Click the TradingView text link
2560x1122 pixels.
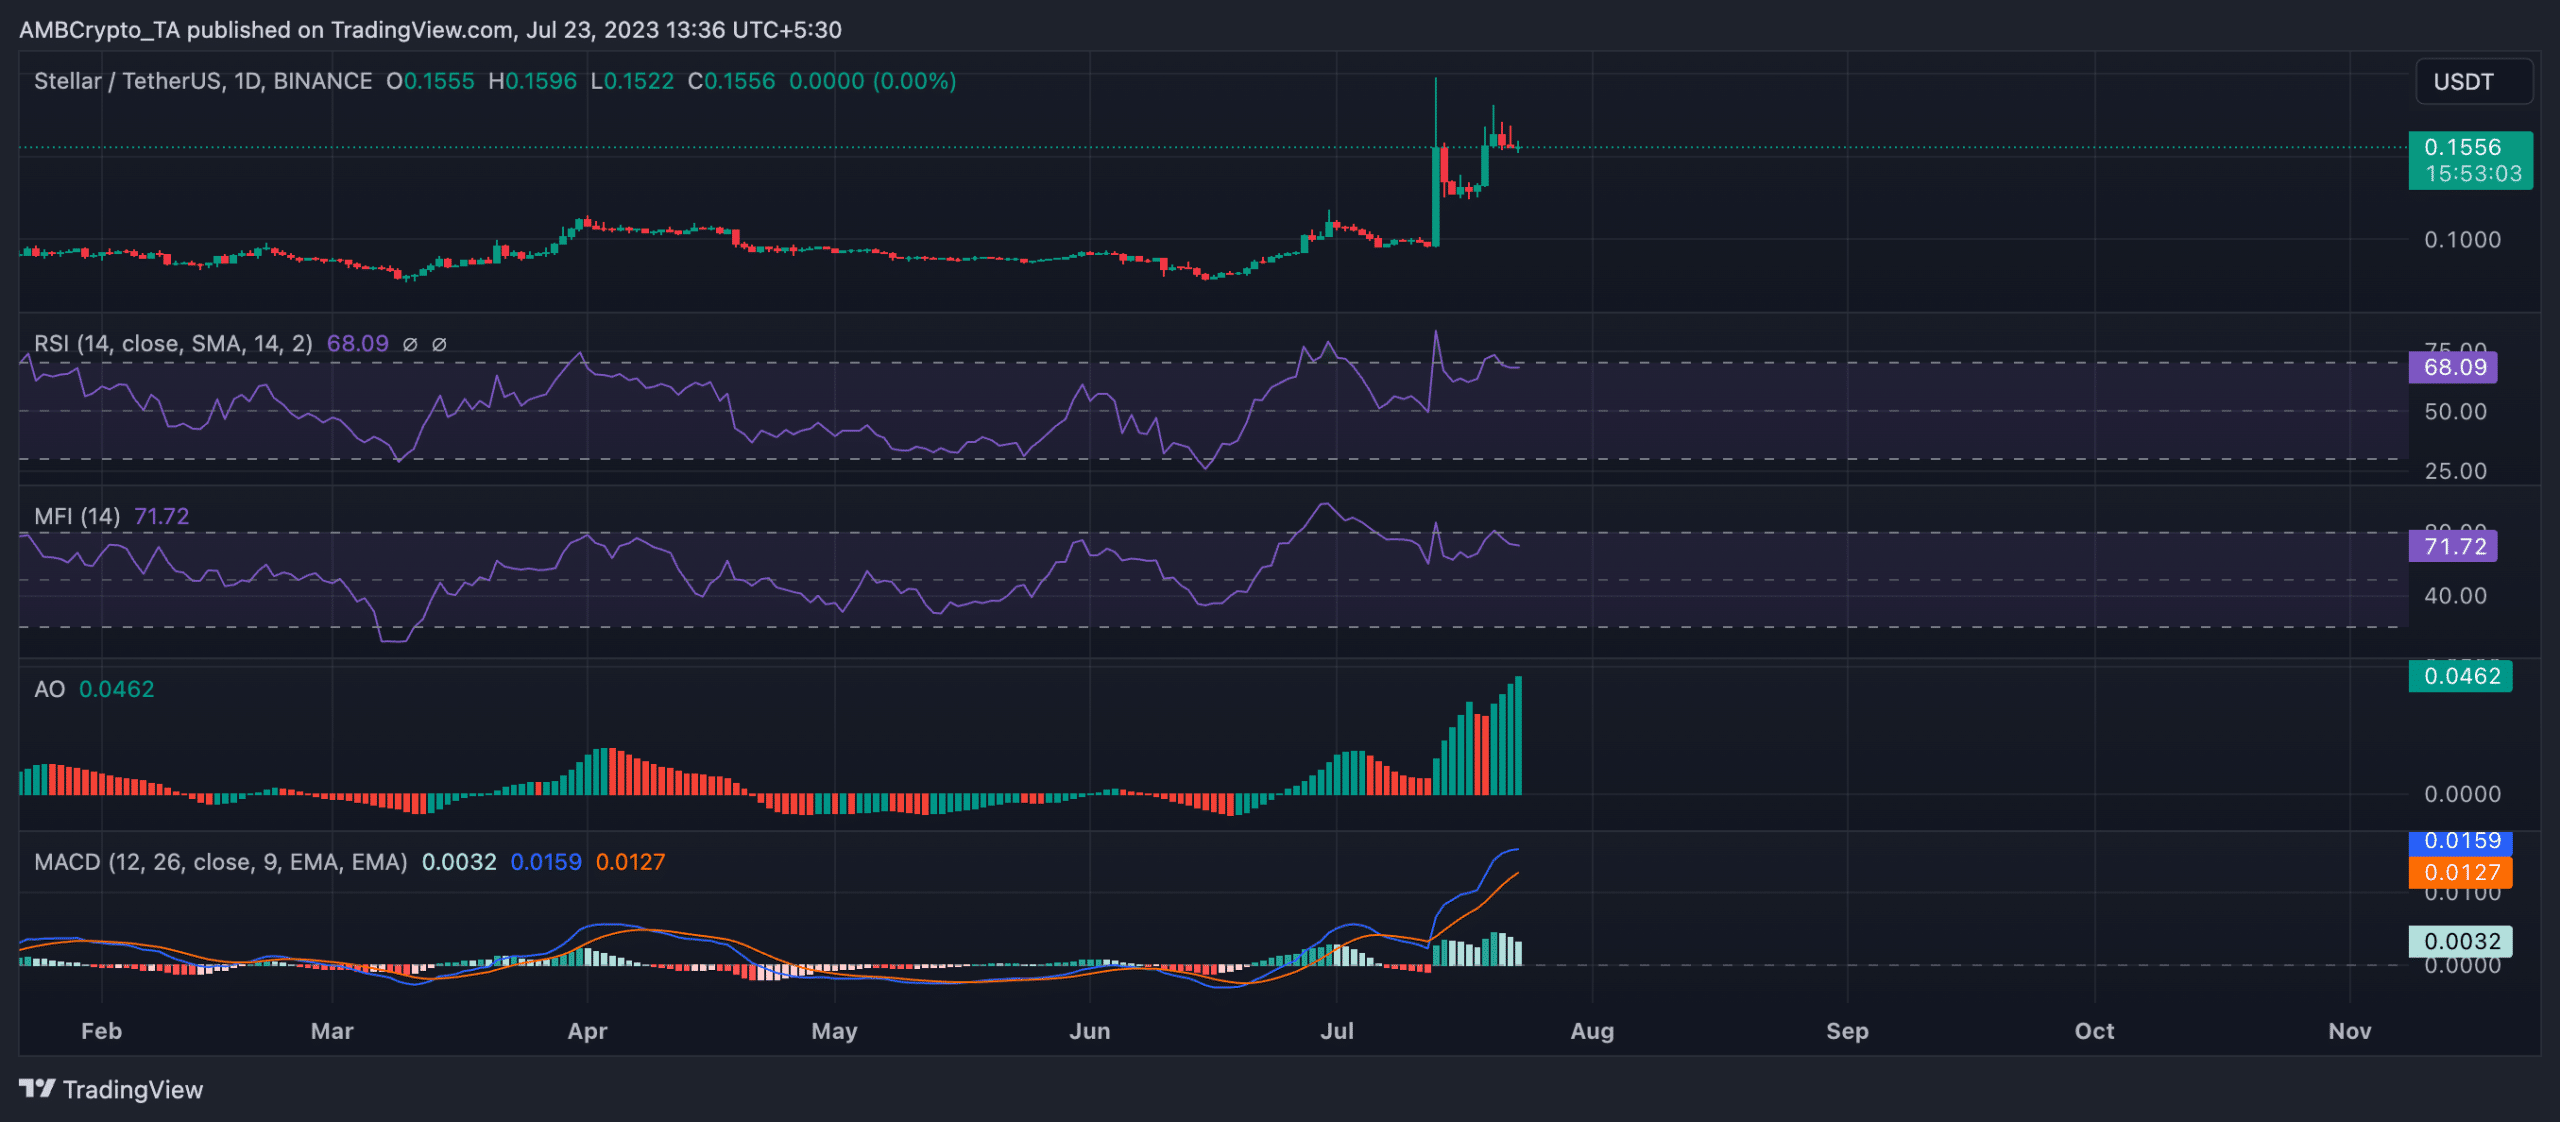pyautogui.click(x=132, y=1090)
